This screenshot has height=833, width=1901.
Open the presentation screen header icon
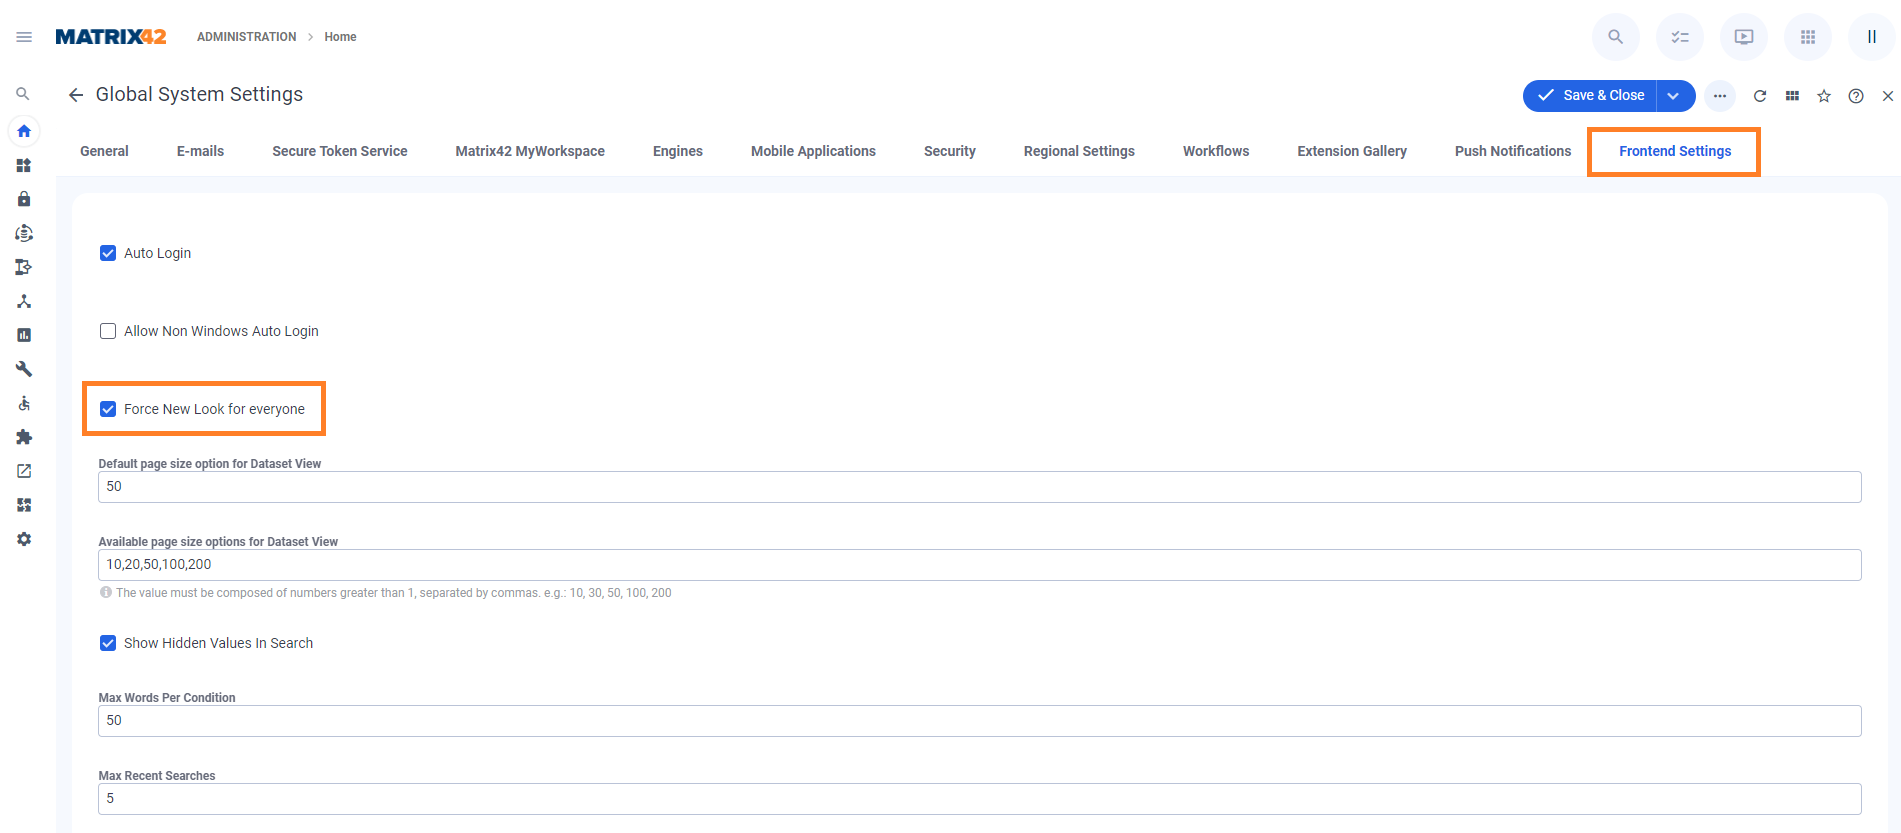pyautogui.click(x=1744, y=37)
